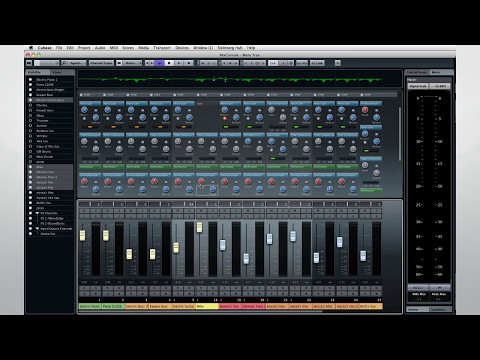The image size is (480, 360).
Task: Select the Piano CLIDE channel name label
Action: click(113, 306)
